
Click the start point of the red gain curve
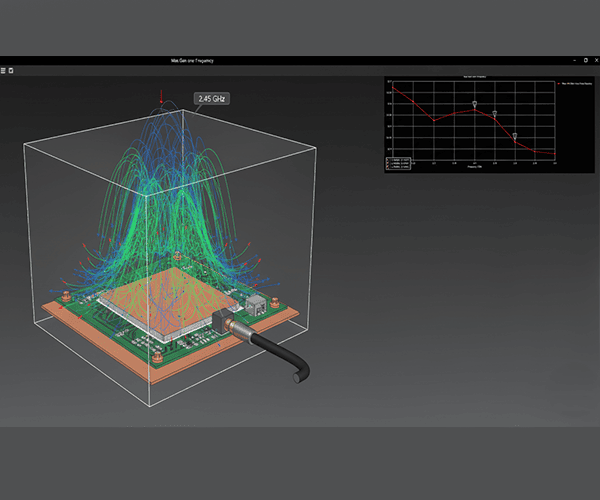(392, 85)
